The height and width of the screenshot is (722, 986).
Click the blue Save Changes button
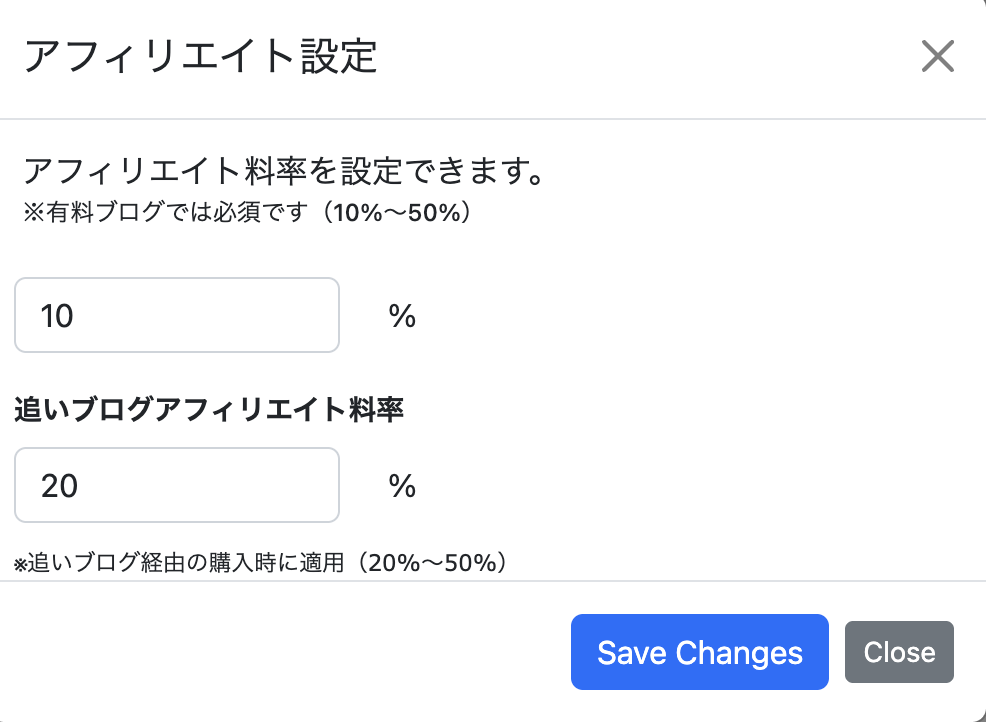(x=699, y=652)
